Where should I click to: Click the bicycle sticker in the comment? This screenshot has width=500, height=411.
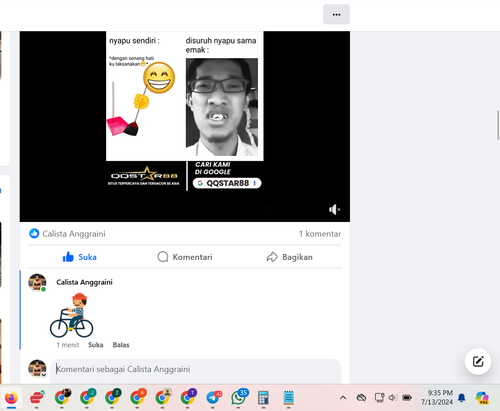(x=72, y=315)
